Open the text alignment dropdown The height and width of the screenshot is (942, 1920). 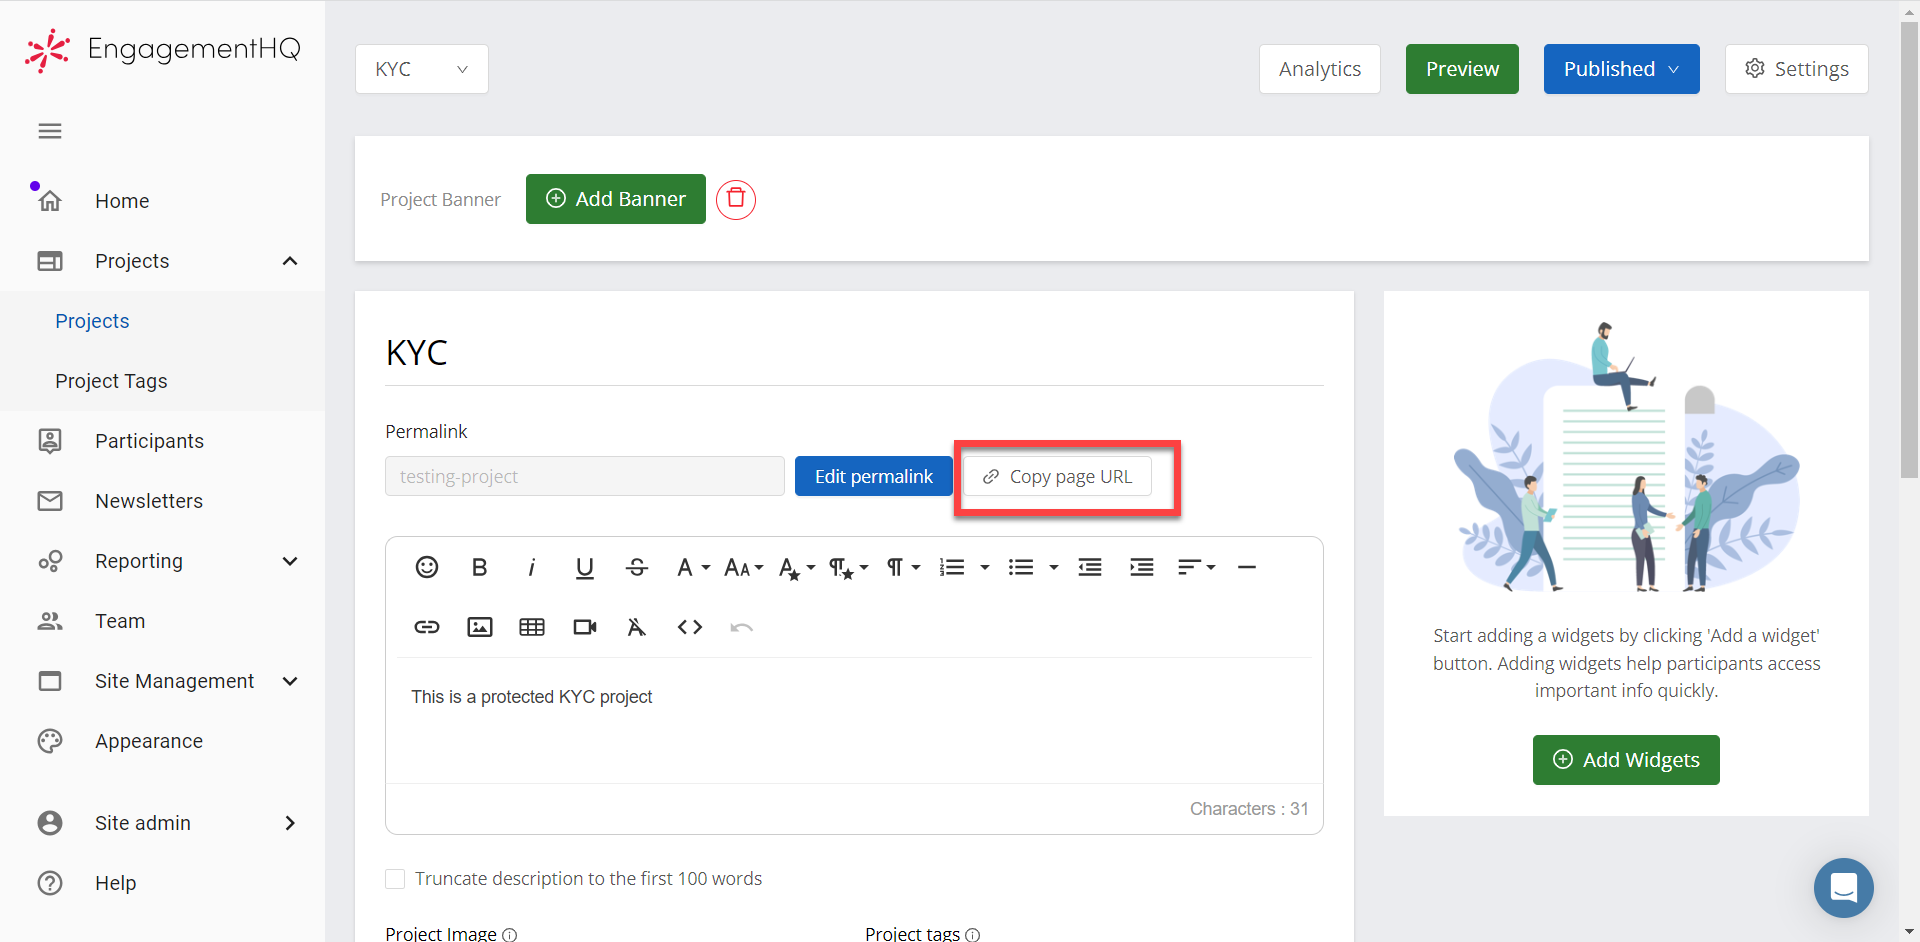[1196, 567]
